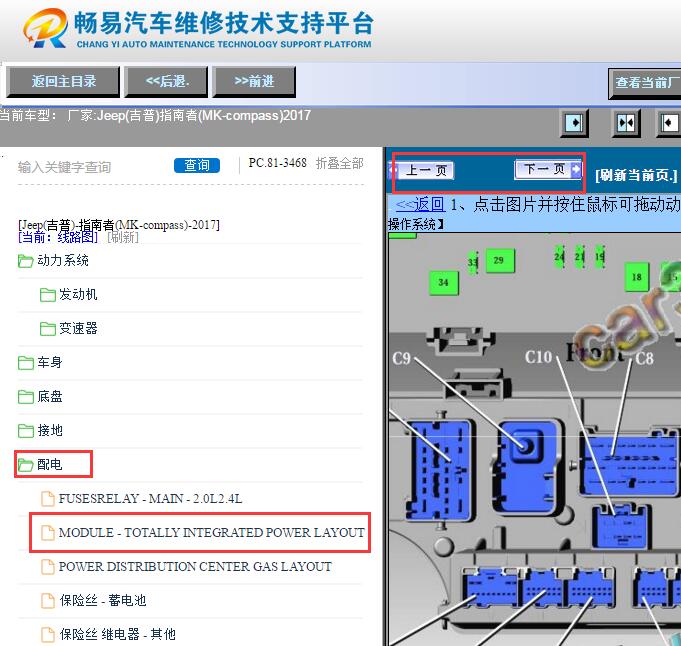Screen dimensions: 681x646
Task: Expand the 动力系统 folder
Action: pyautogui.click(x=63, y=260)
